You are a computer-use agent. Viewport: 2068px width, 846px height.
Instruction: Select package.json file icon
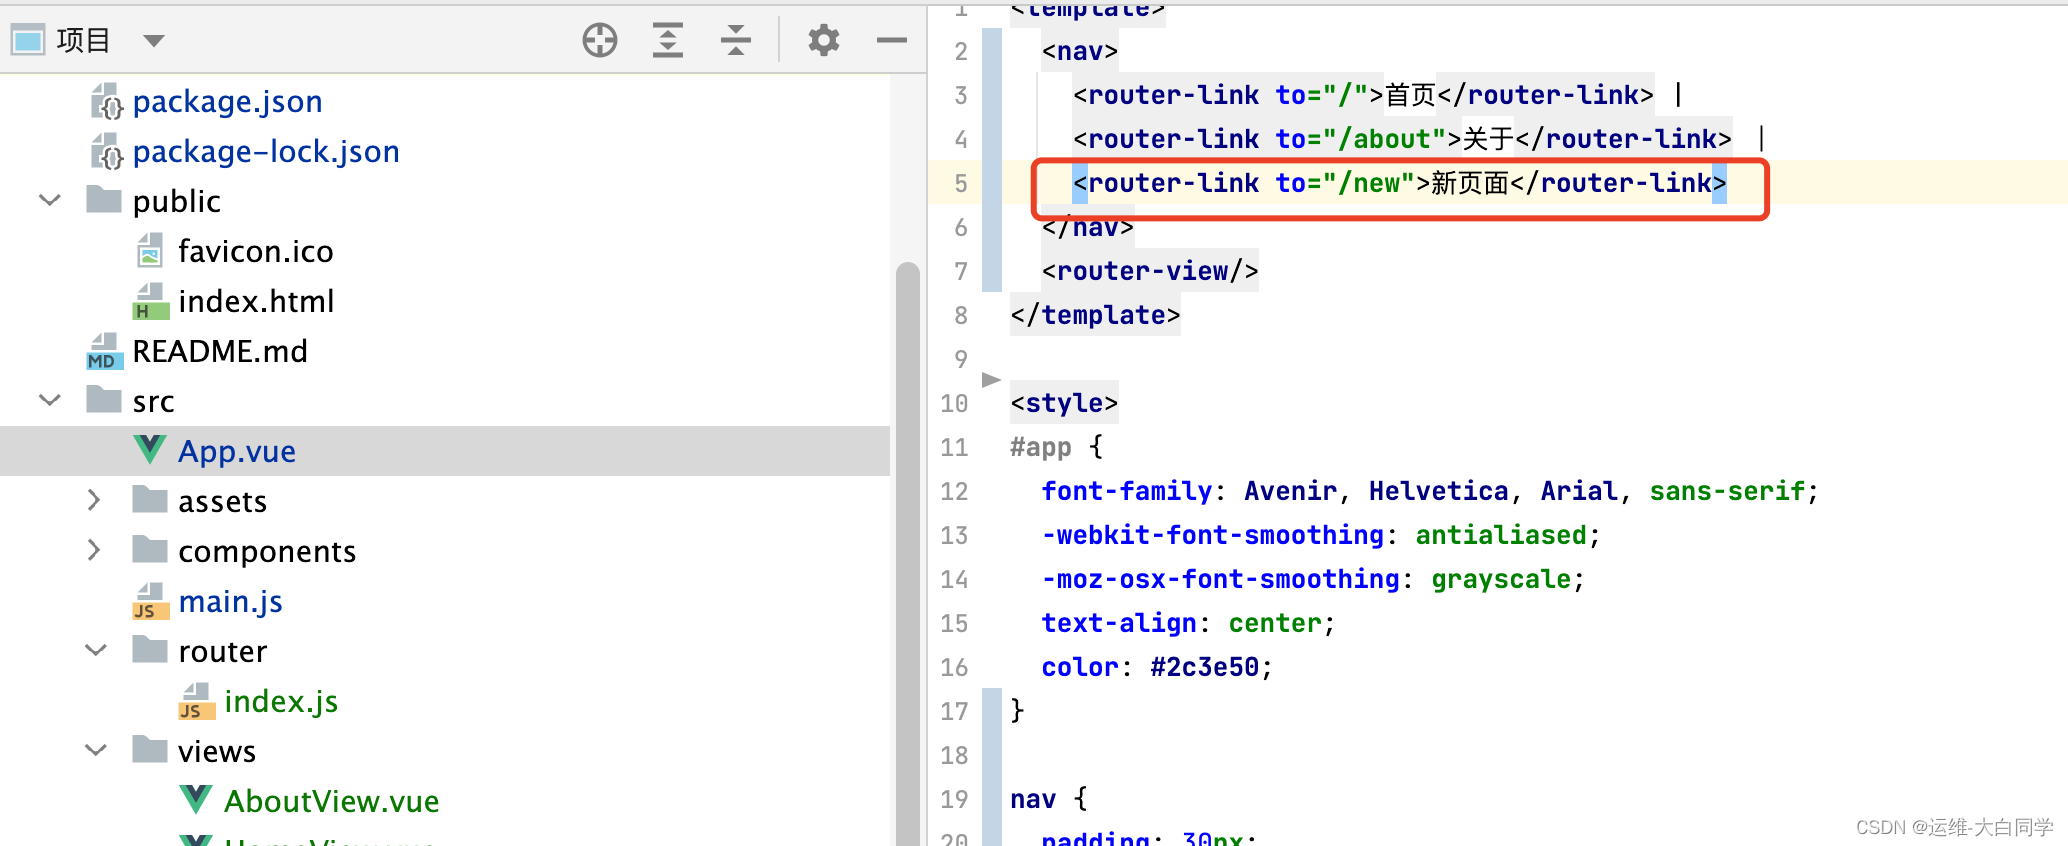(106, 101)
